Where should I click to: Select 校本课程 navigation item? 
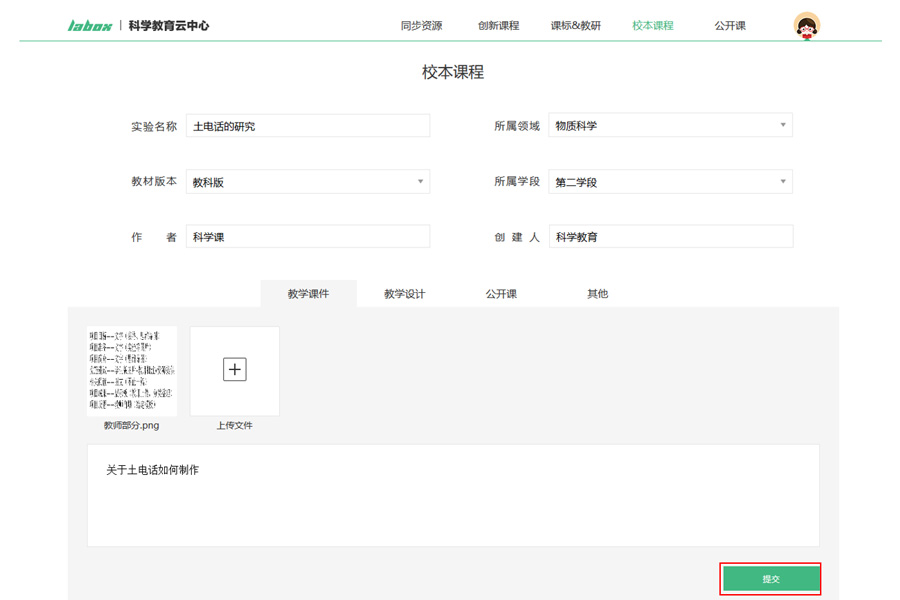point(653,26)
